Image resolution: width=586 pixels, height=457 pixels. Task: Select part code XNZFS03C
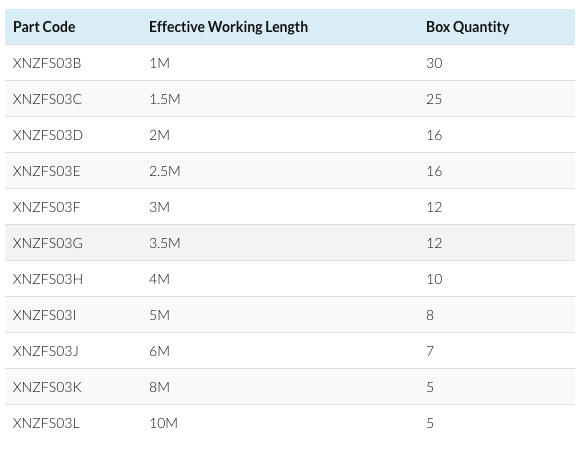[47, 99]
